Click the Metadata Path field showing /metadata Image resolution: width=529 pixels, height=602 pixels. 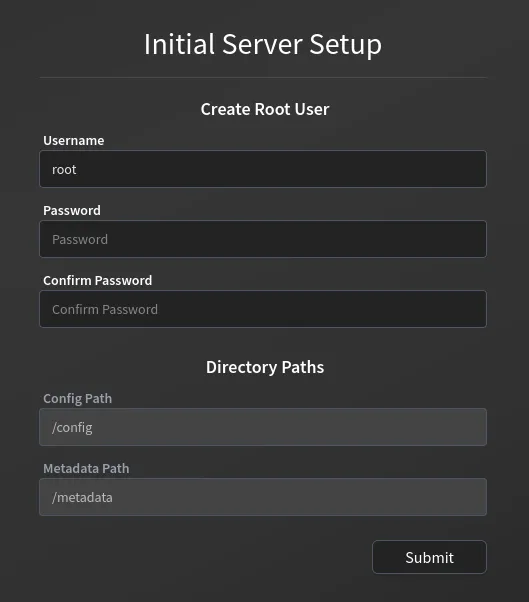point(263,497)
